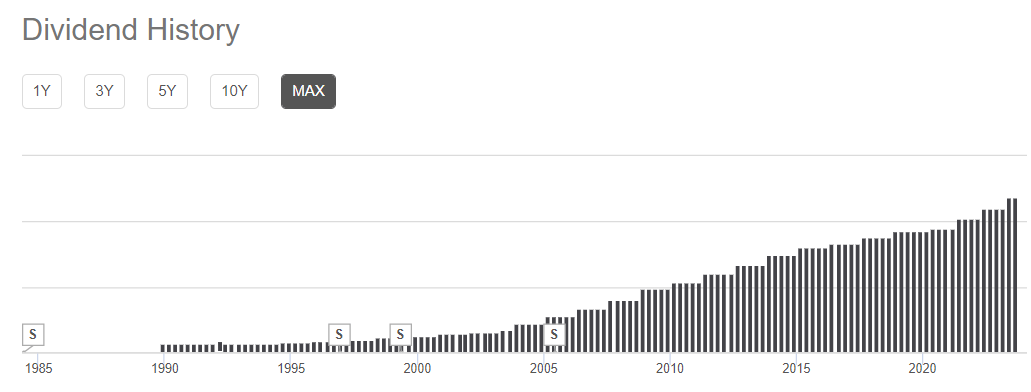Click the split marker at 1985

pyautogui.click(x=33, y=335)
